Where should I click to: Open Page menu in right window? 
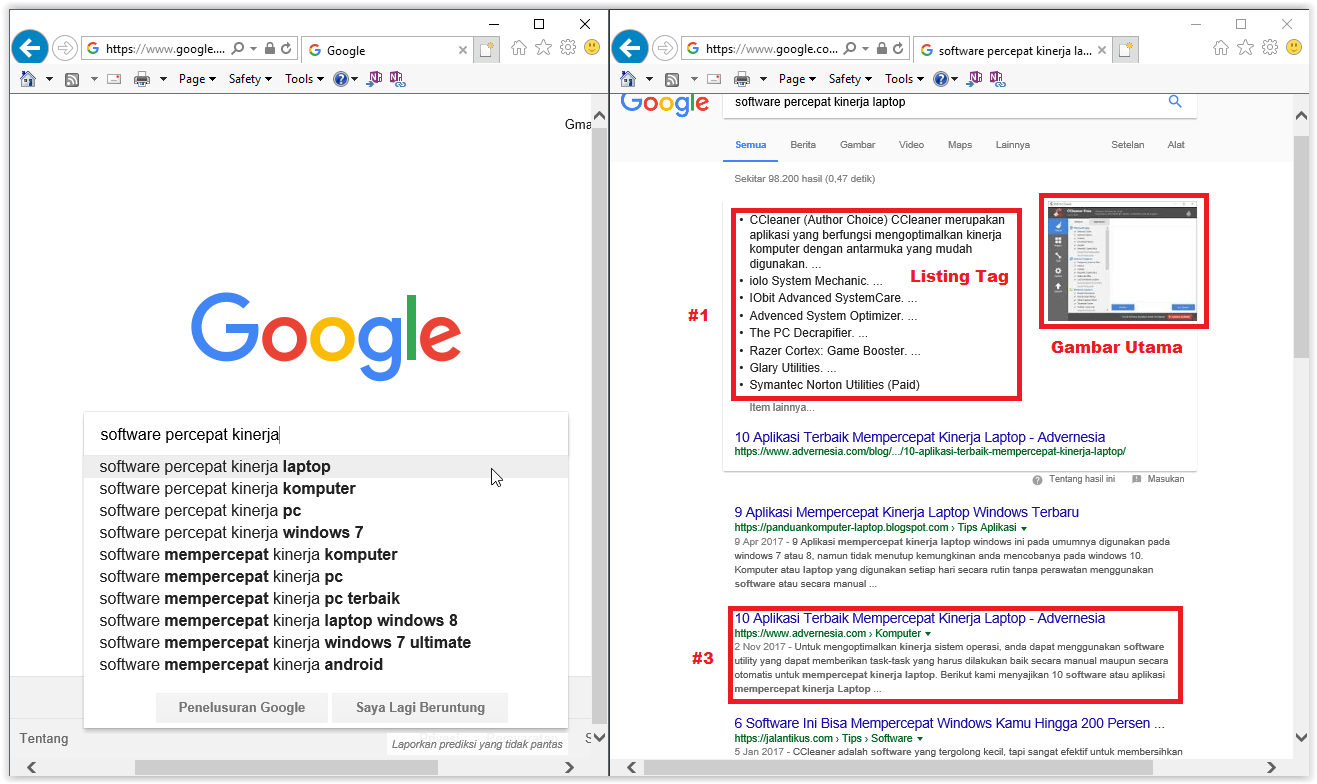pos(797,79)
